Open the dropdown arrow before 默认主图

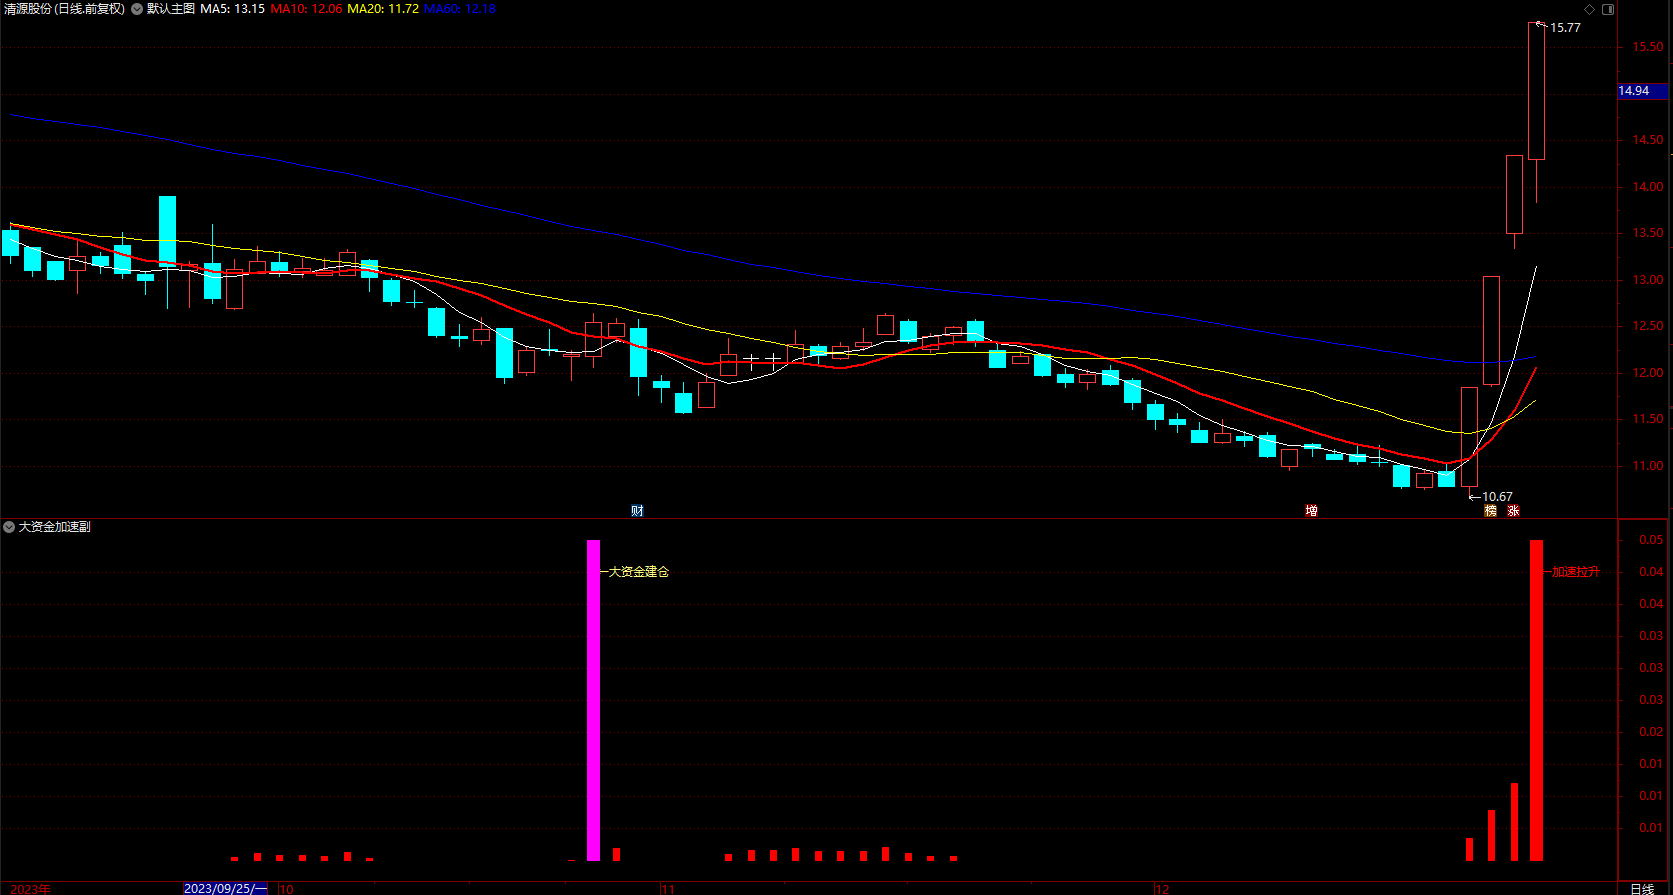click(x=137, y=9)
